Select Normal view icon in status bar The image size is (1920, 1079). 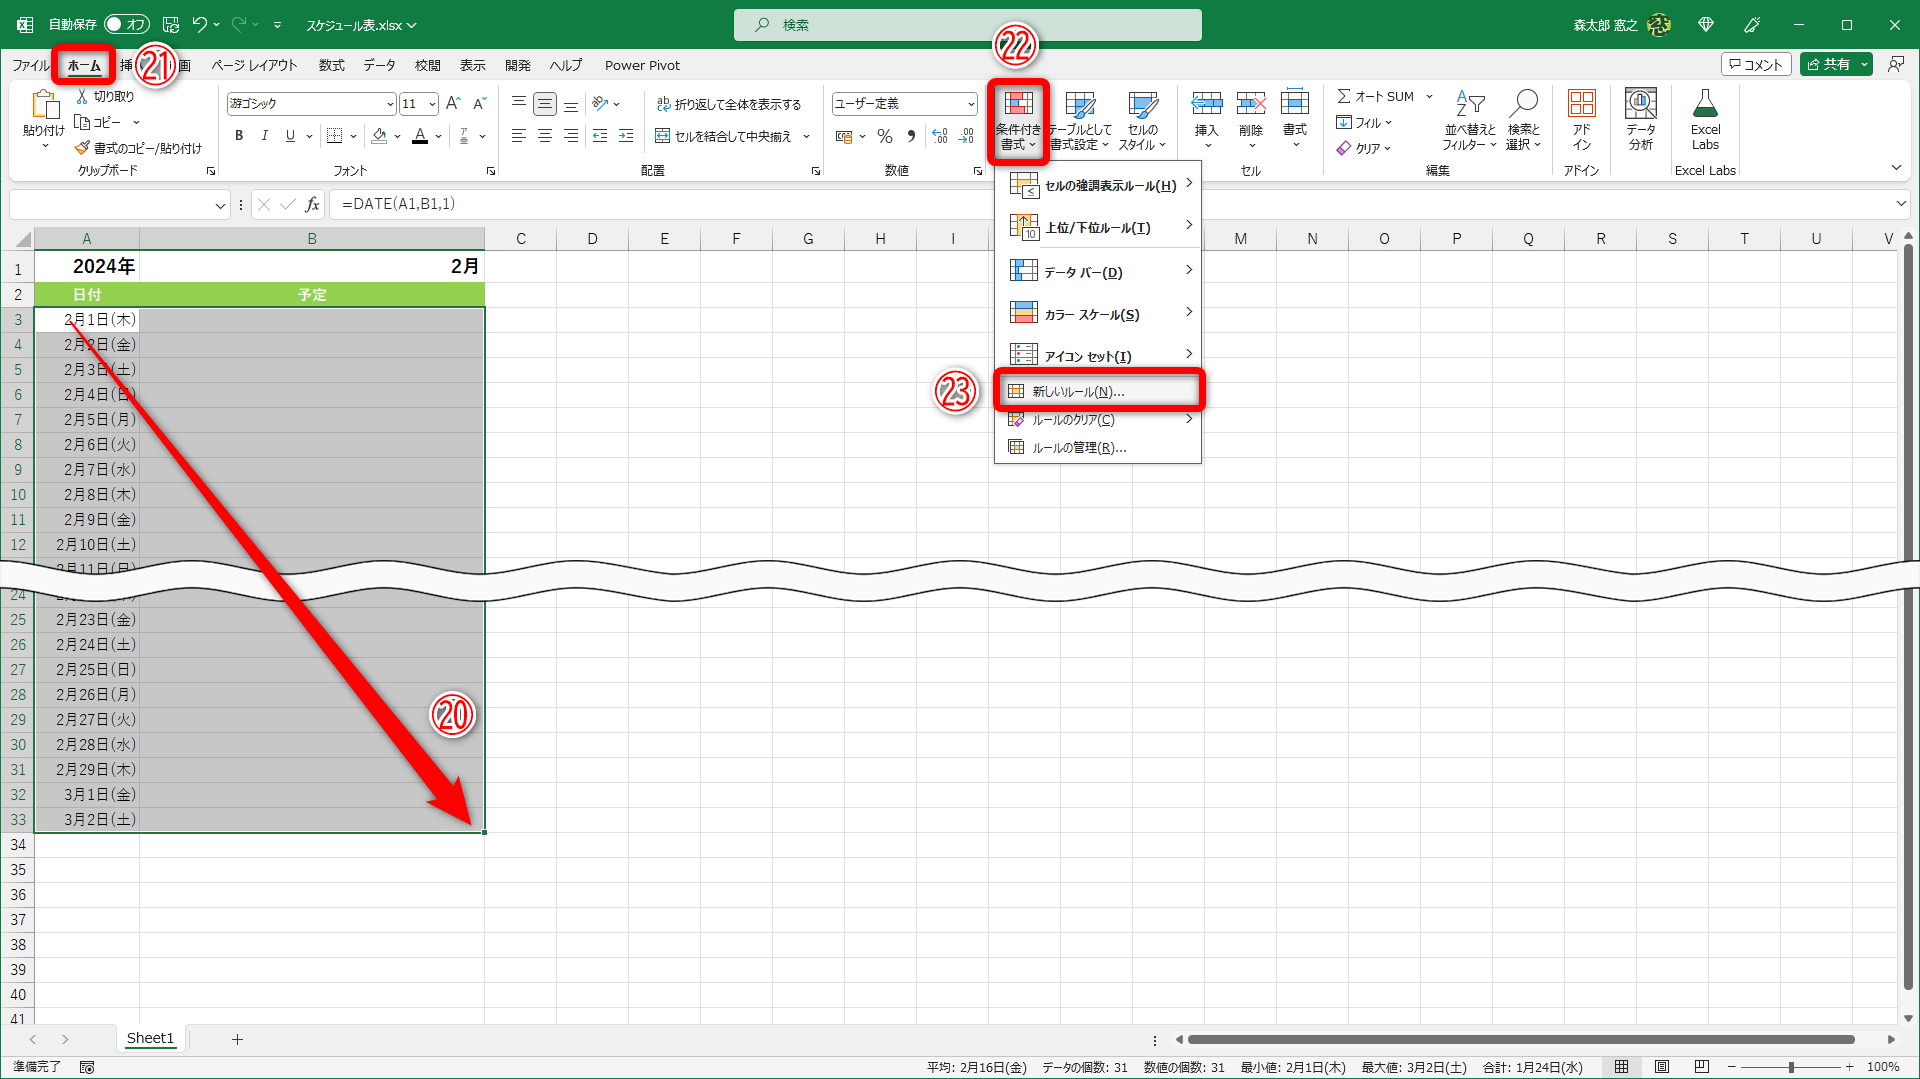pos(1622,1067)
